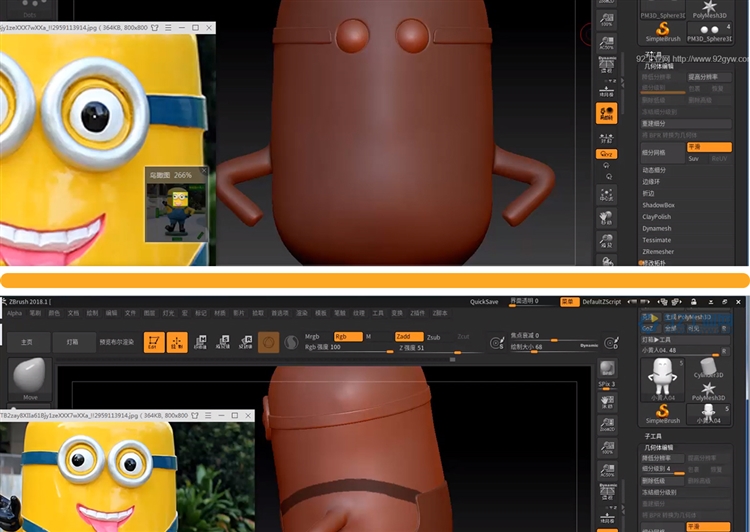Screen dimensions: 750x532
Task: Toggle the Zsub mode
Action: point(434,337)
